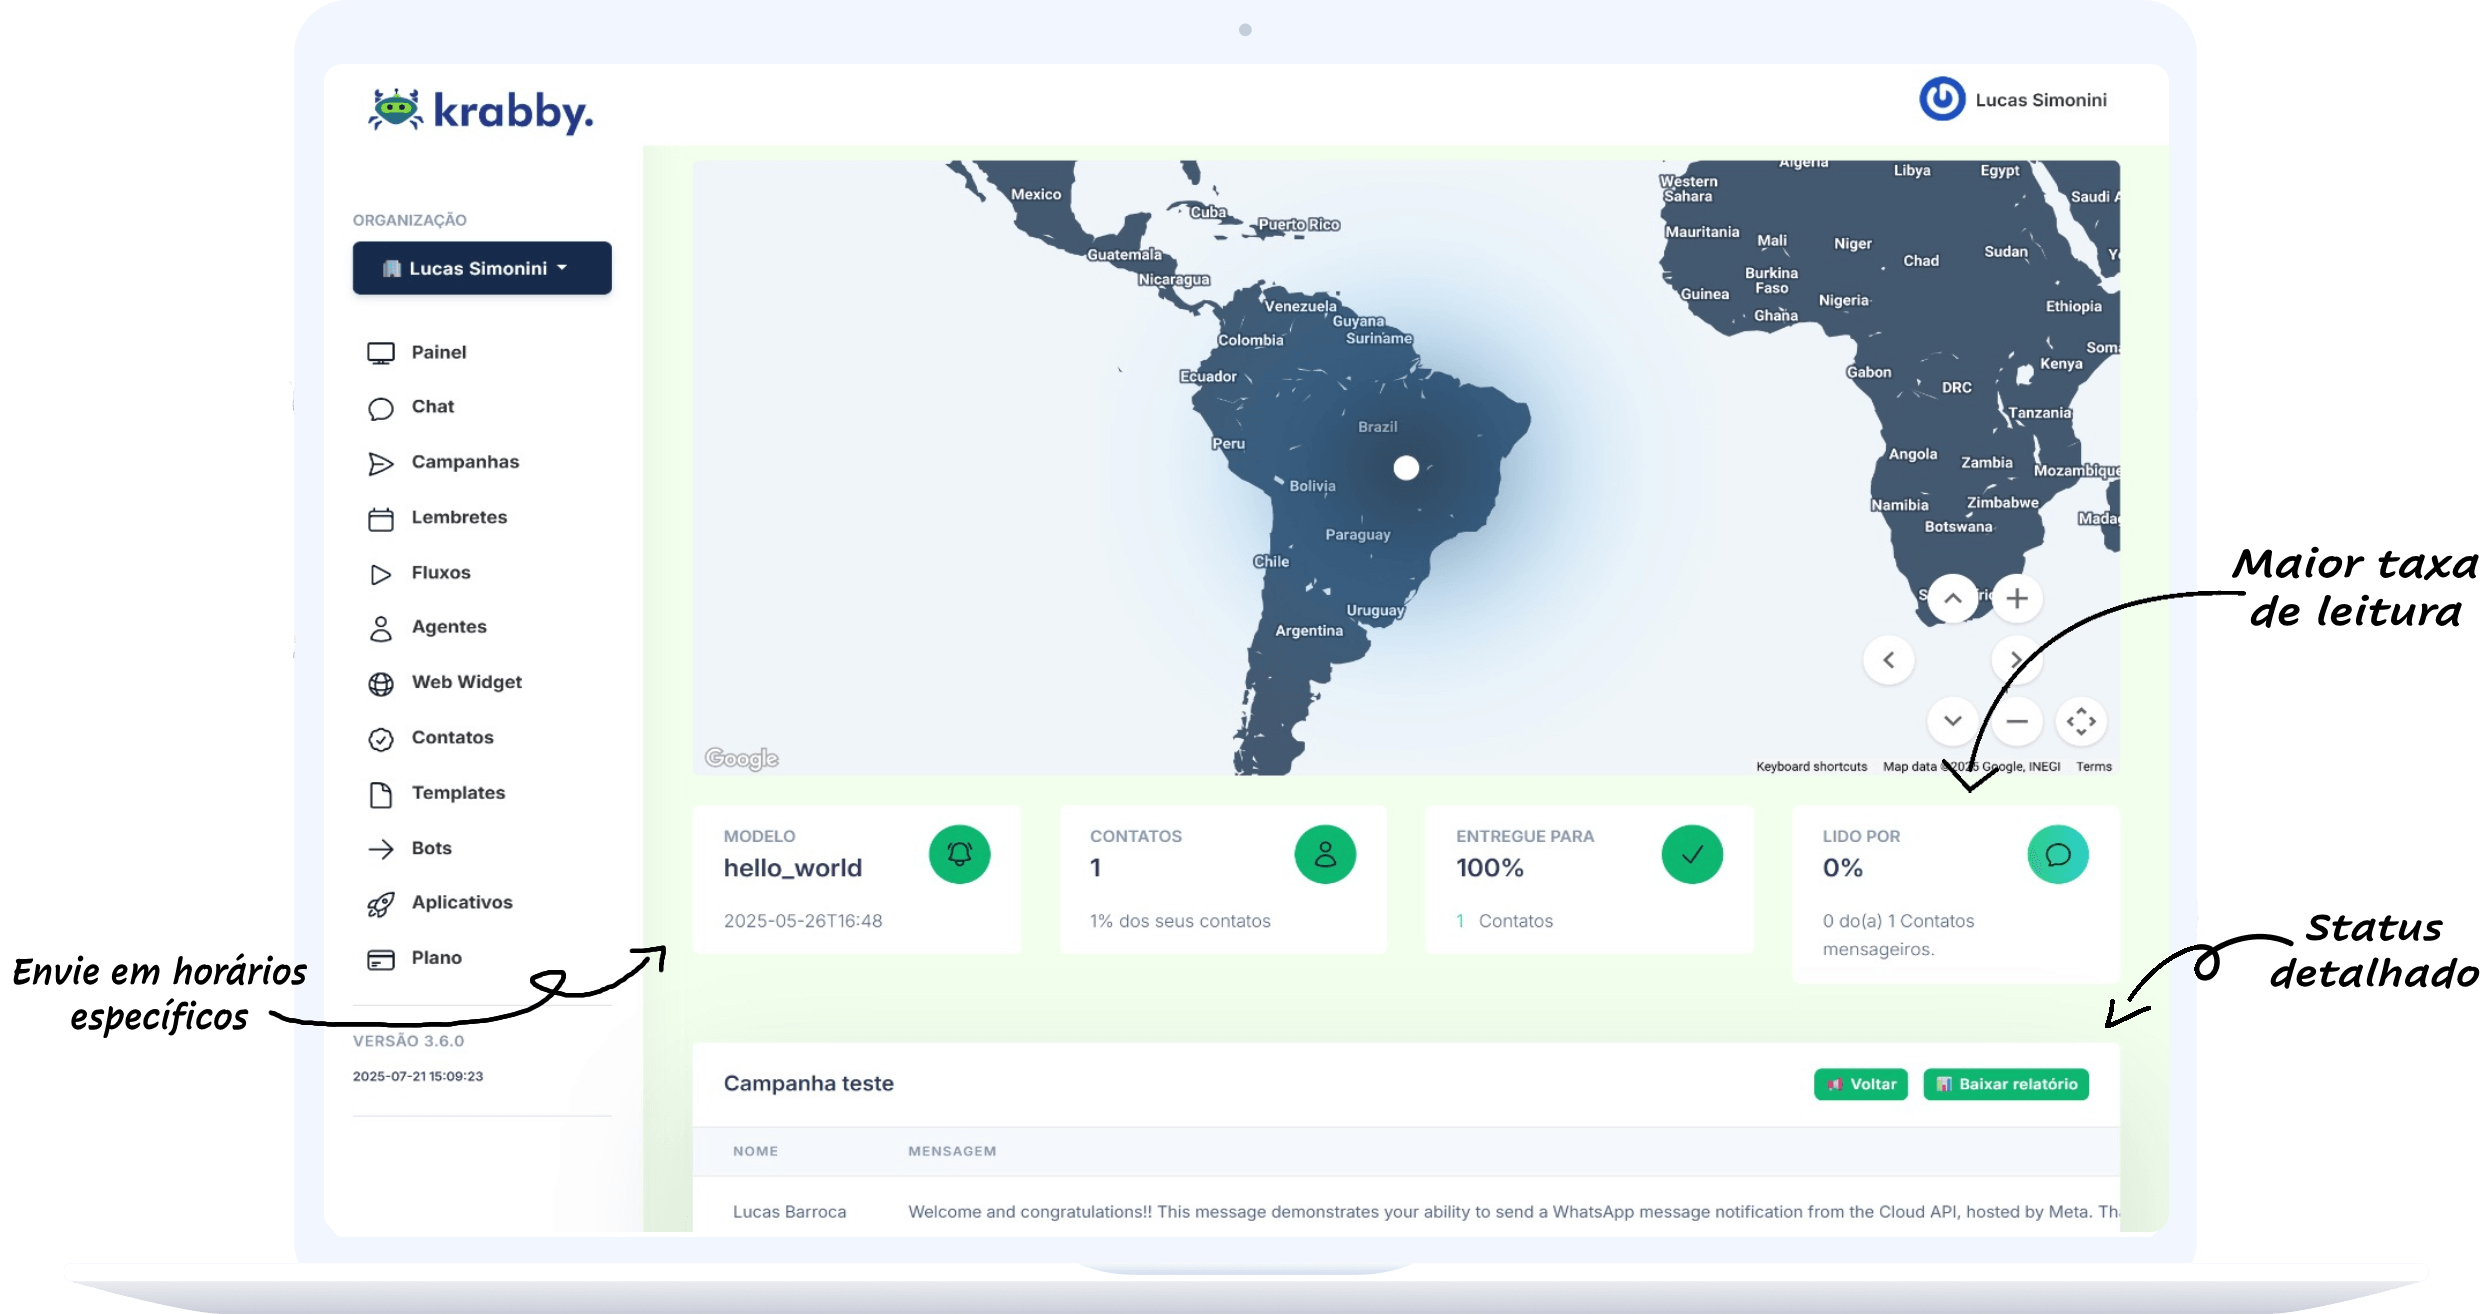2490x1314 pixels.
Task: Click the Entregue Para checkmark icon
Action: [1692, 854]
